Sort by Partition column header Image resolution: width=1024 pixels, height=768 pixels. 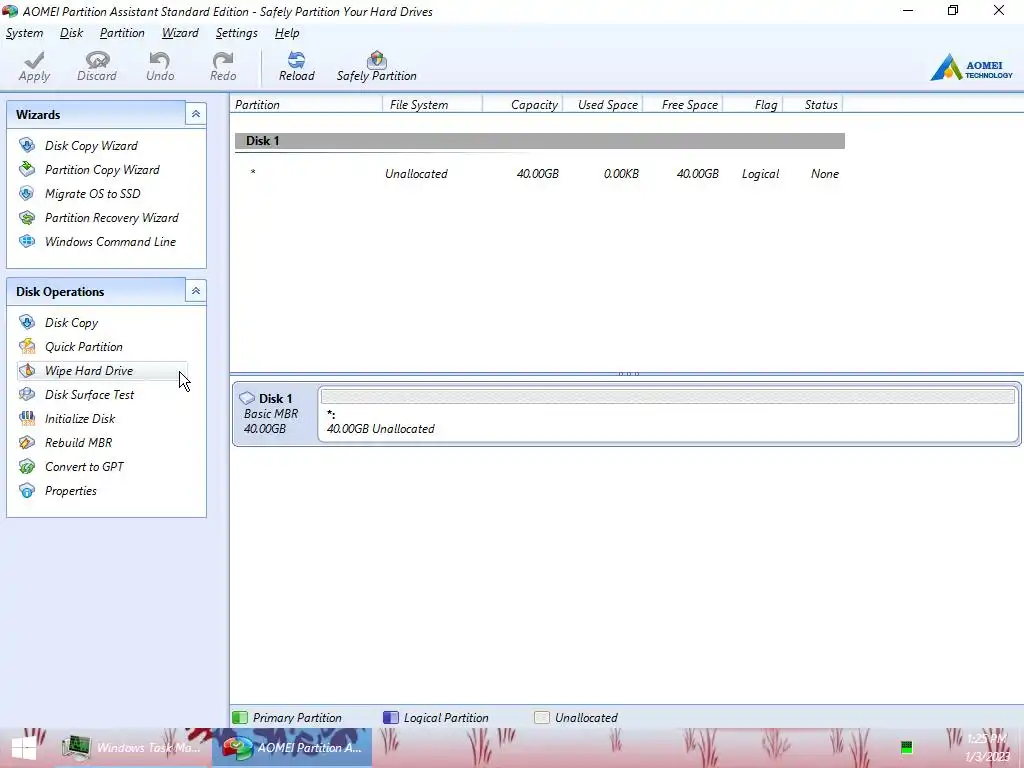(x=306, y=104)
